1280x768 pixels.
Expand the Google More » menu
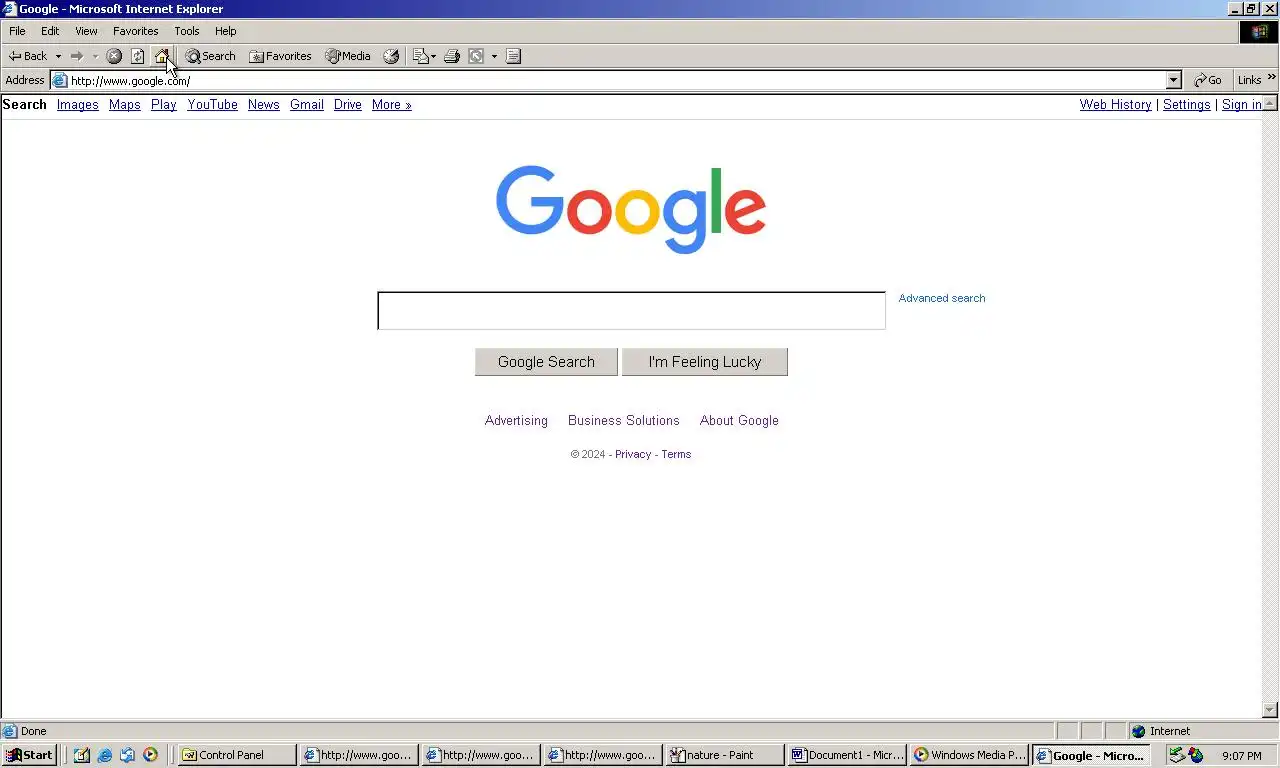[391, 104]
